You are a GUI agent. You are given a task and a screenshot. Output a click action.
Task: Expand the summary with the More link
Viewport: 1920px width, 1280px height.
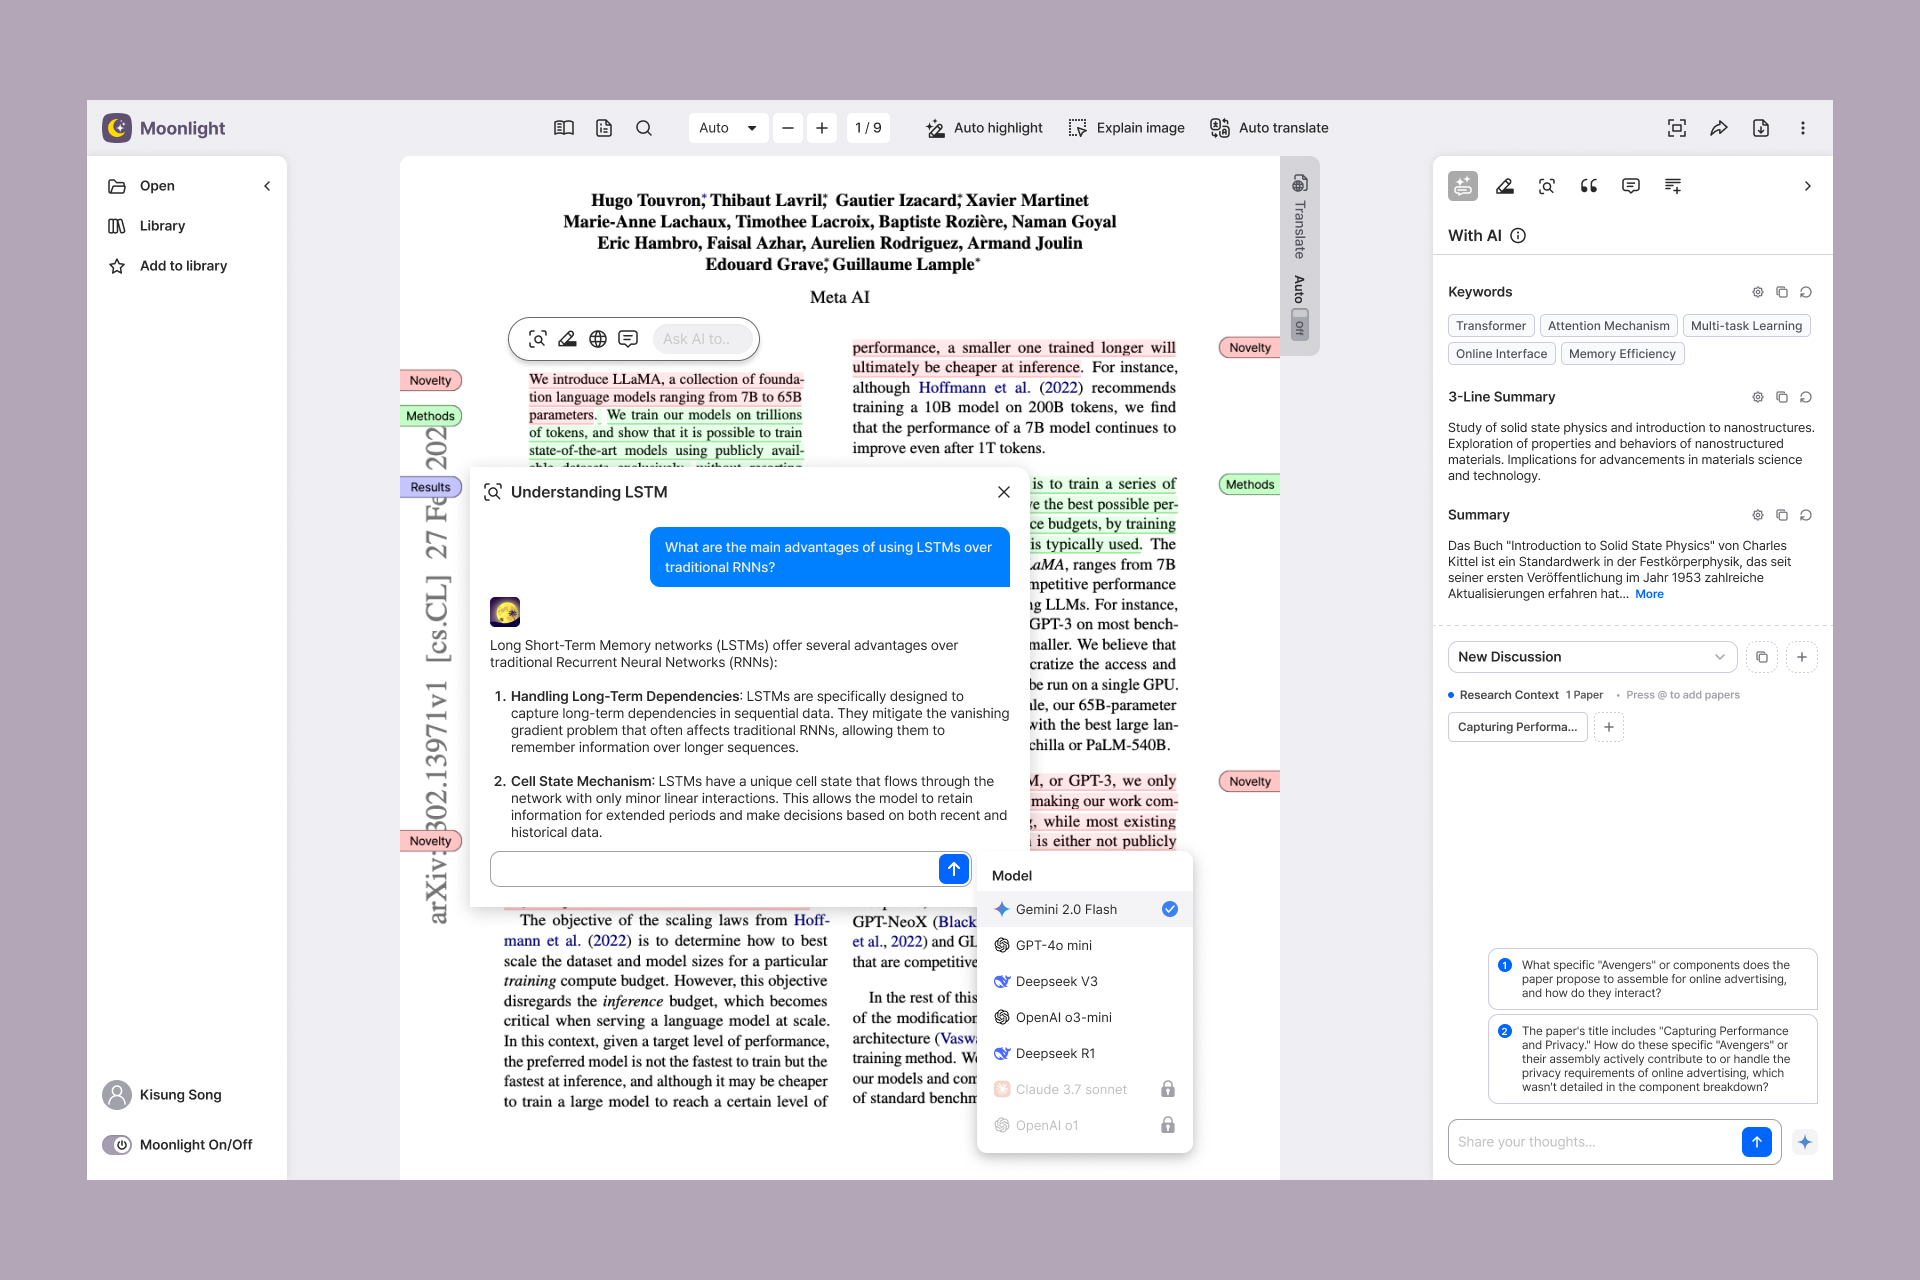(1649, 594)
